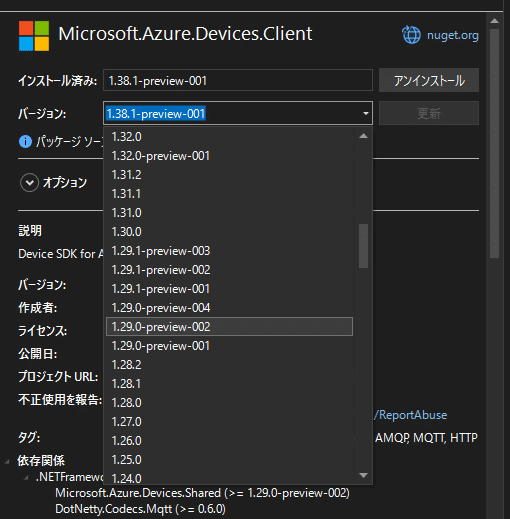This screenshot has width=510, height=519.
Task: Collapse the .NETFramework dependency node triangle
Action: click(x=26, y=478)
